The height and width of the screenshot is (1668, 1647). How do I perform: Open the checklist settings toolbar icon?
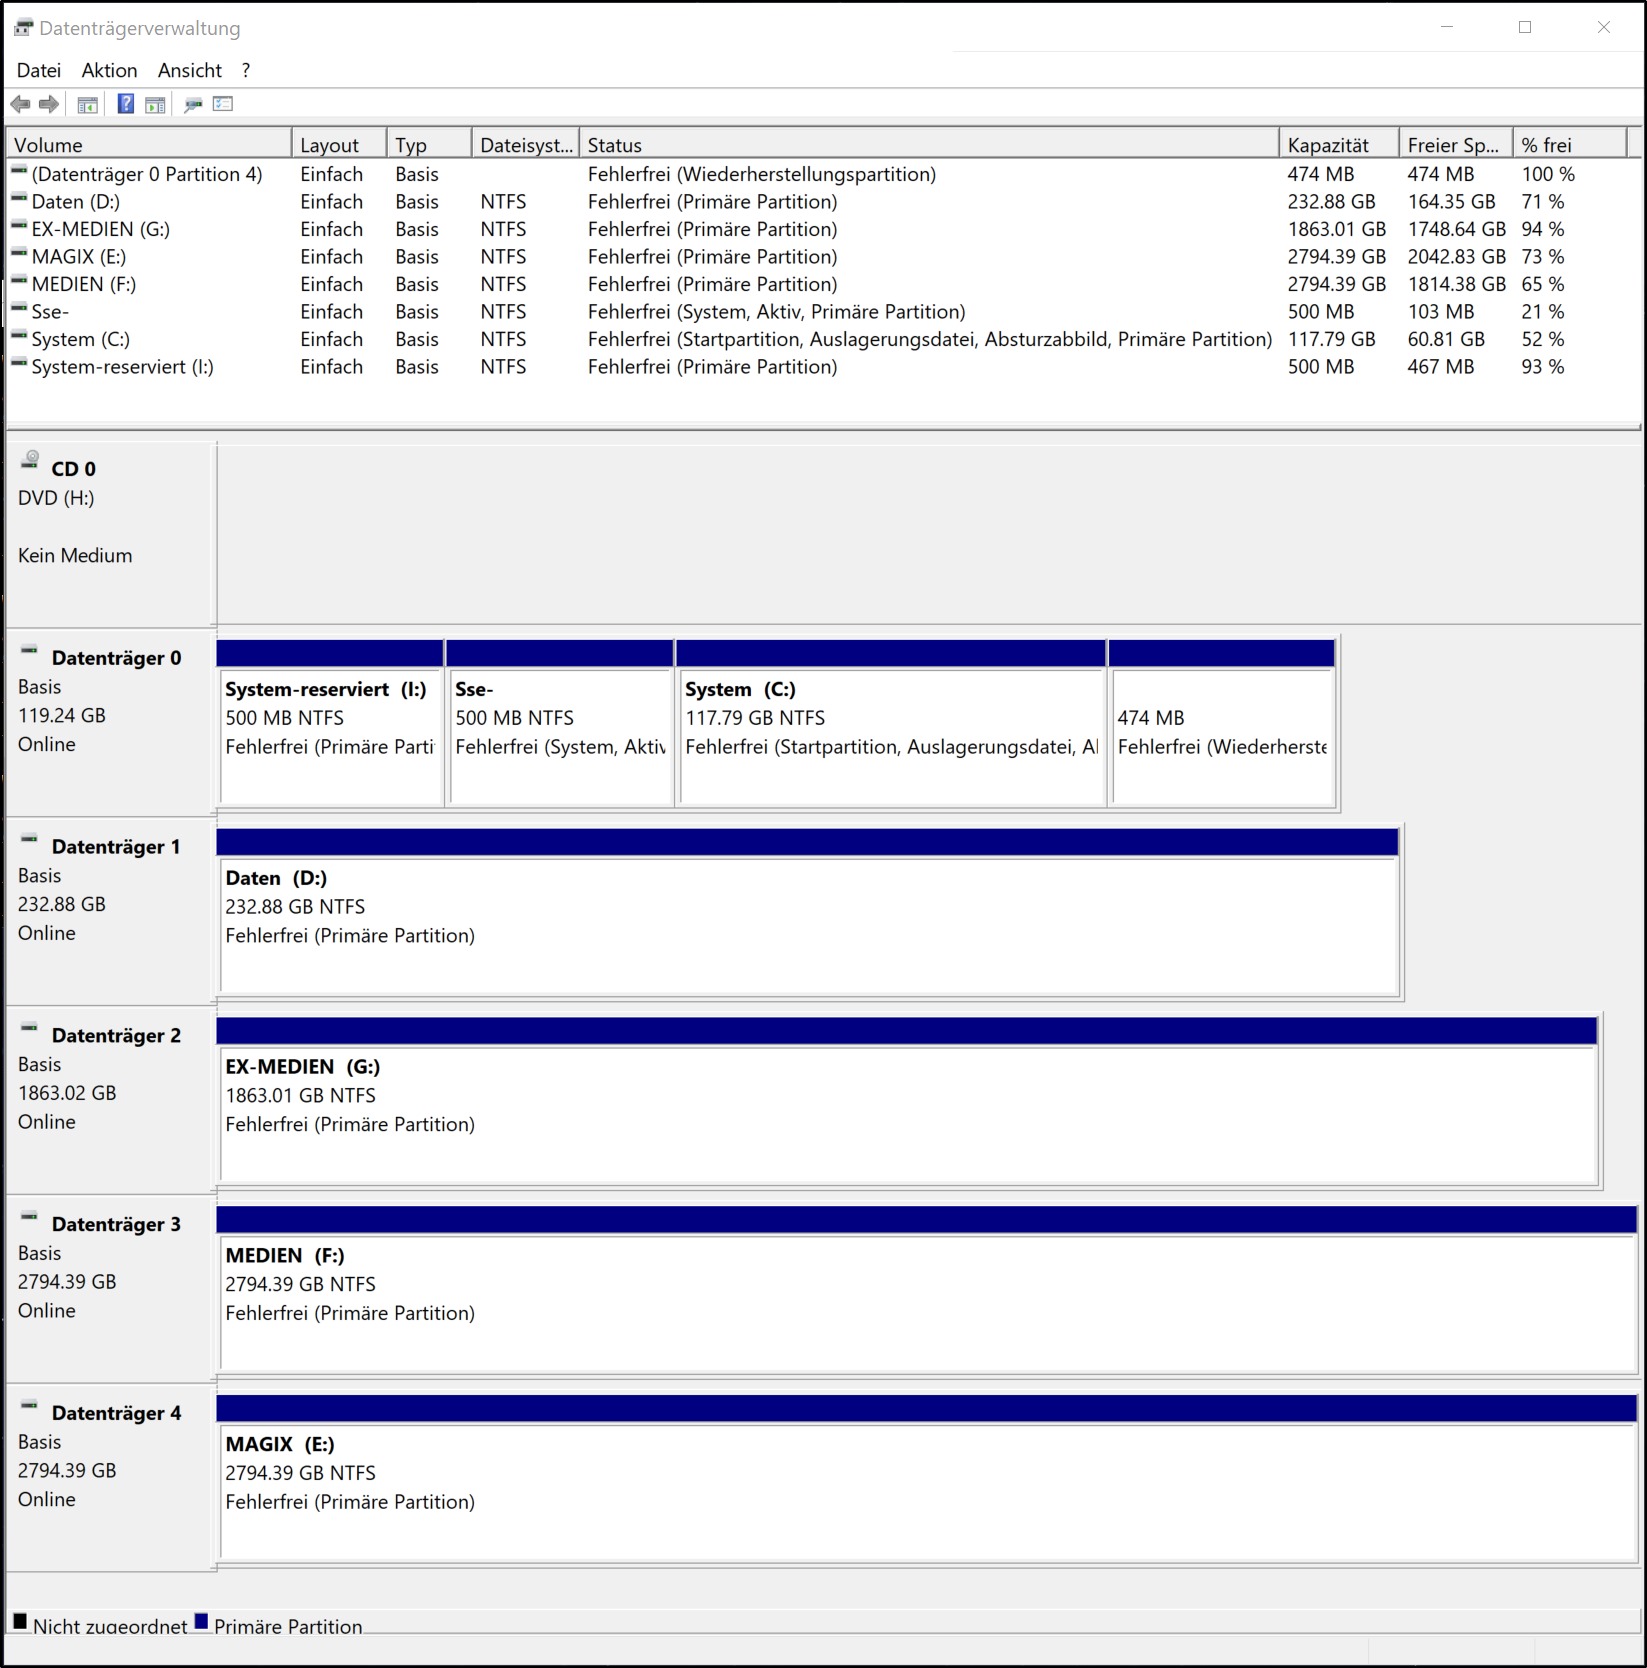223,104
